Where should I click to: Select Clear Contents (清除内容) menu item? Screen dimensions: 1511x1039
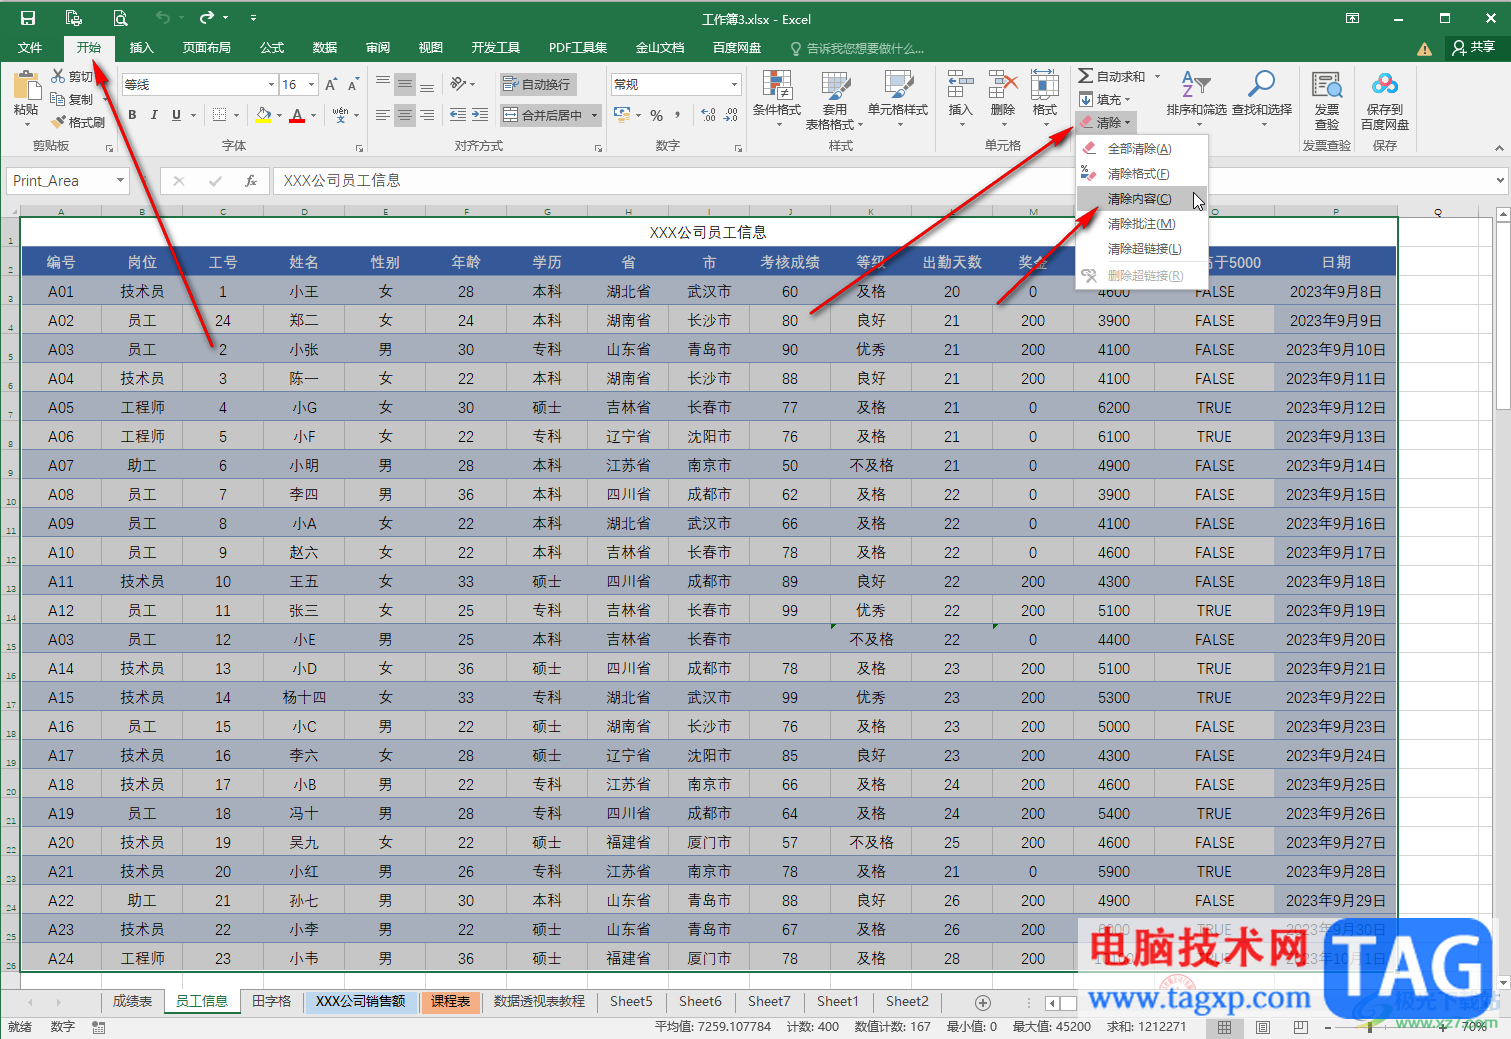click(x=1140, y=199)
